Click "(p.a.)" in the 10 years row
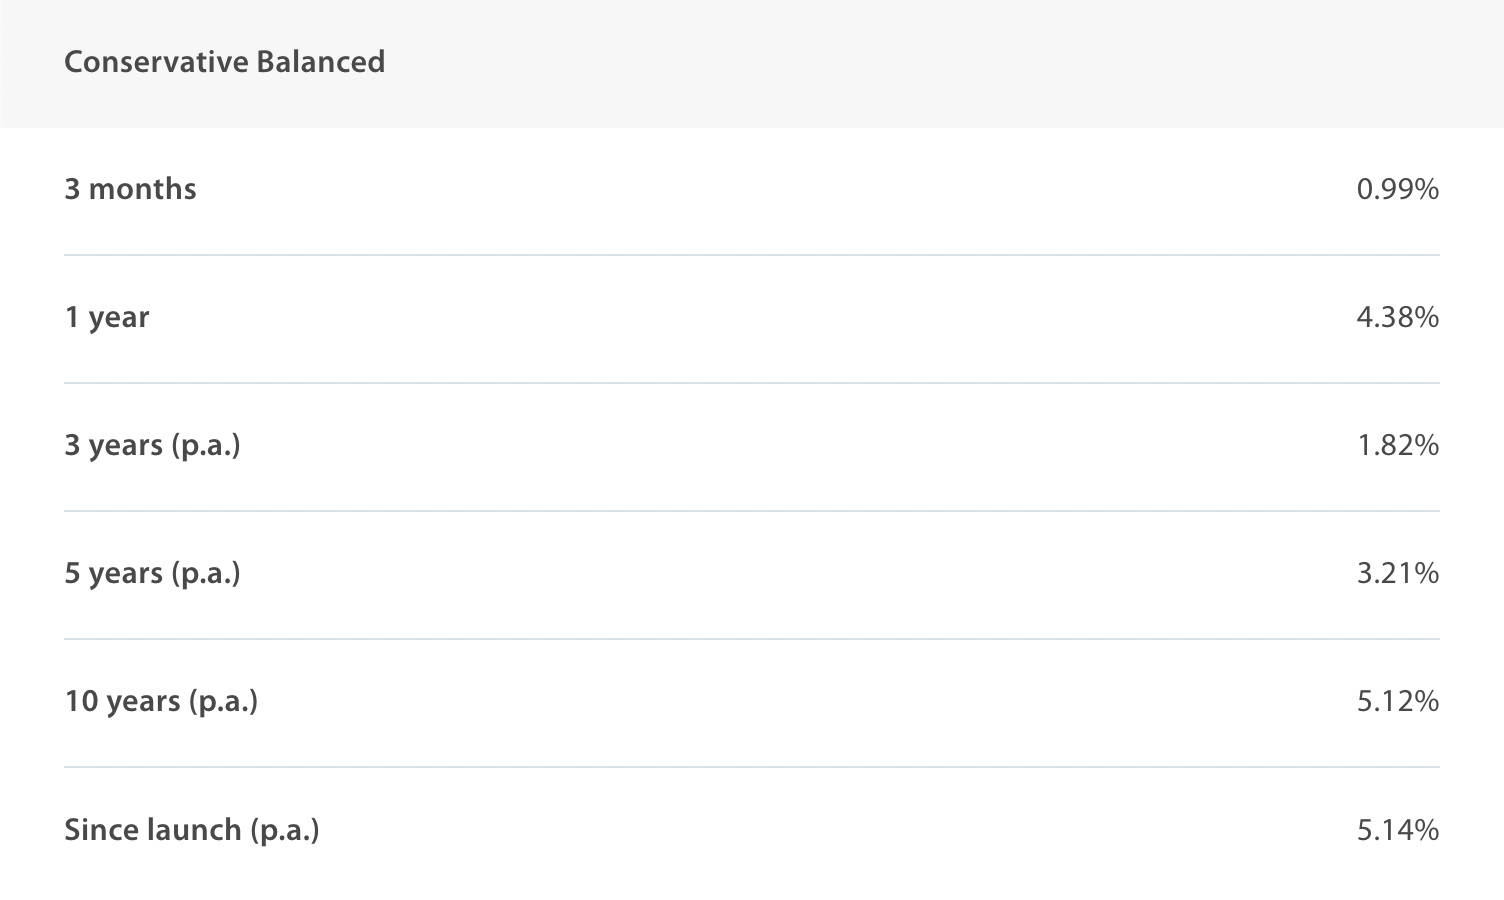 pyautogui.click(x=223, y=701)
